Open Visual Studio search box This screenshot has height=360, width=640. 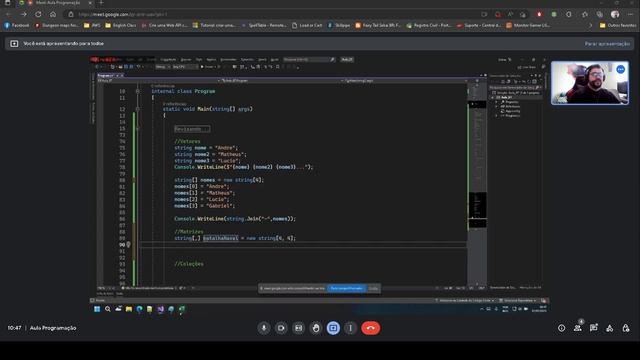[309, 60]
